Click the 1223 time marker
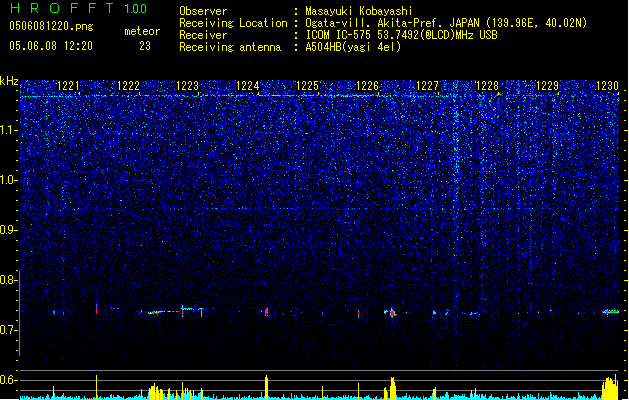 point(188,86)
